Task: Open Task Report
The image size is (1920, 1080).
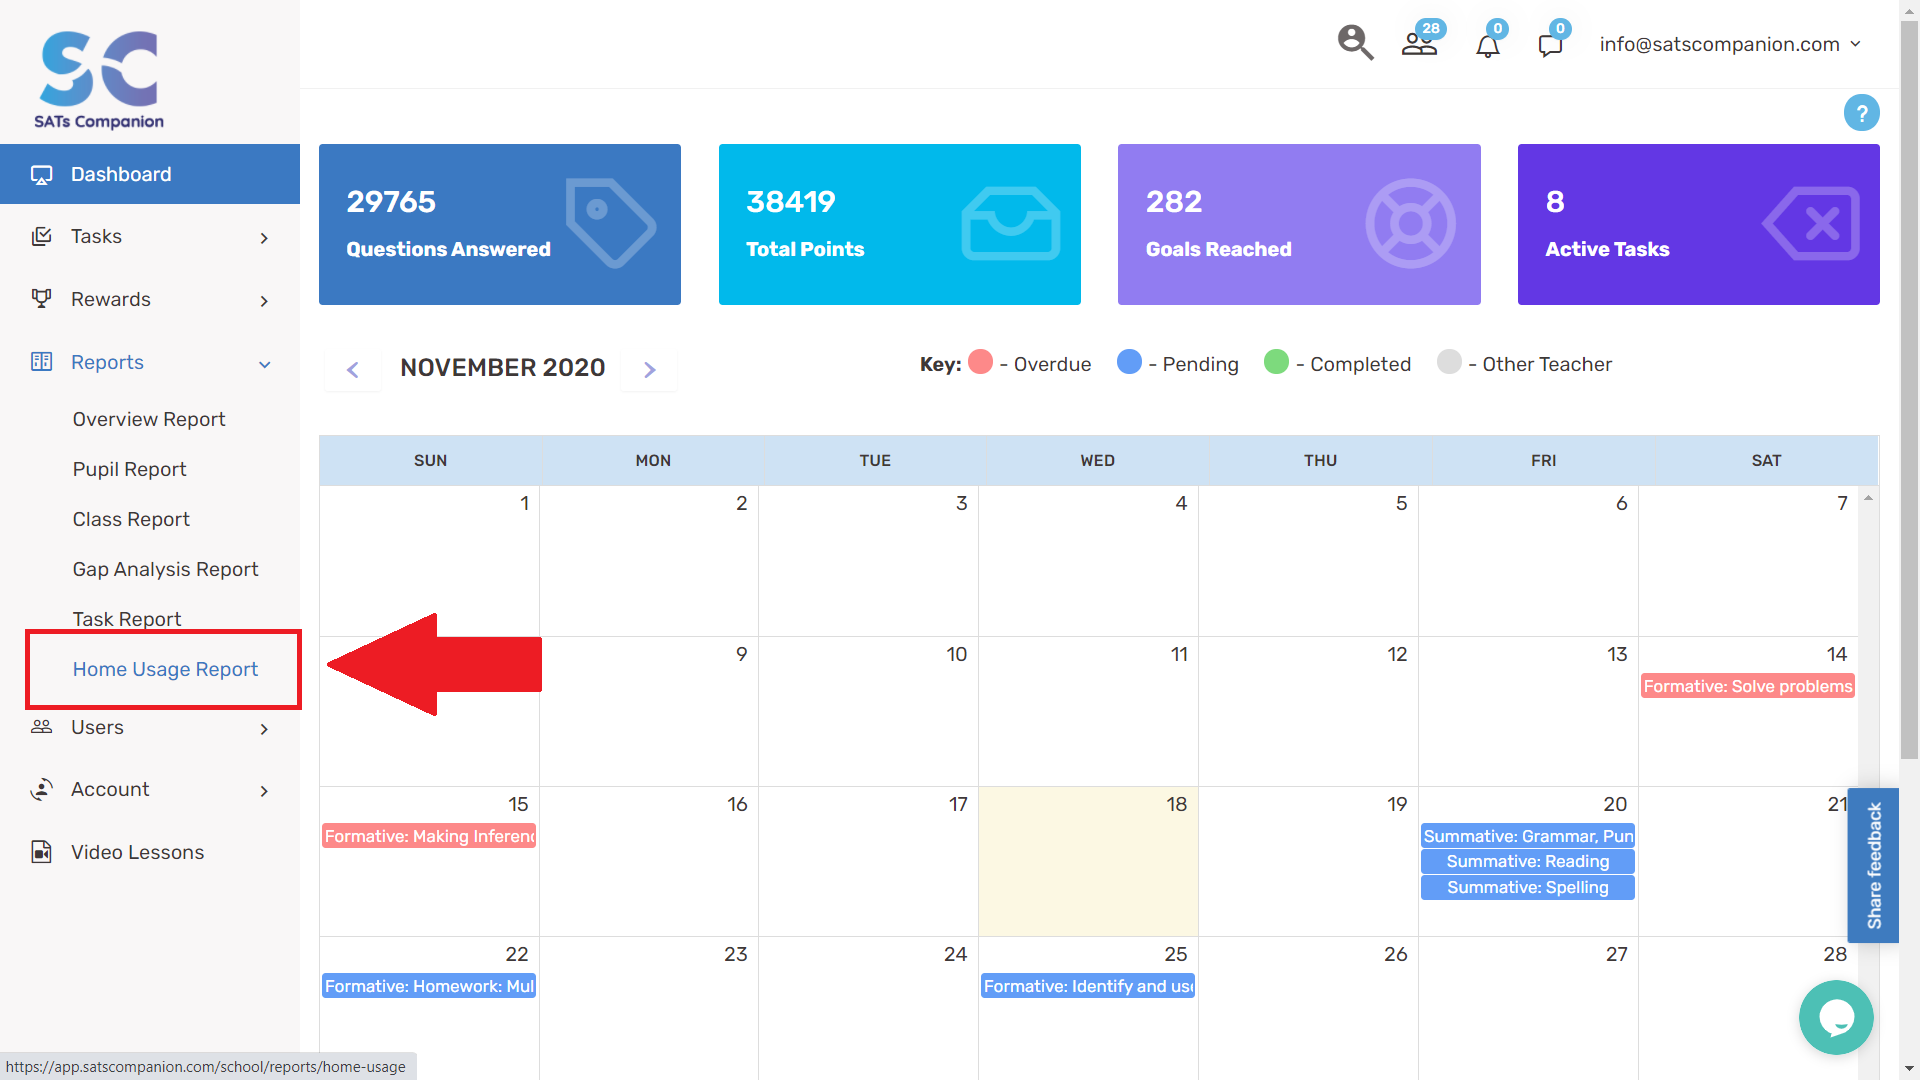Action: (127, 619)
